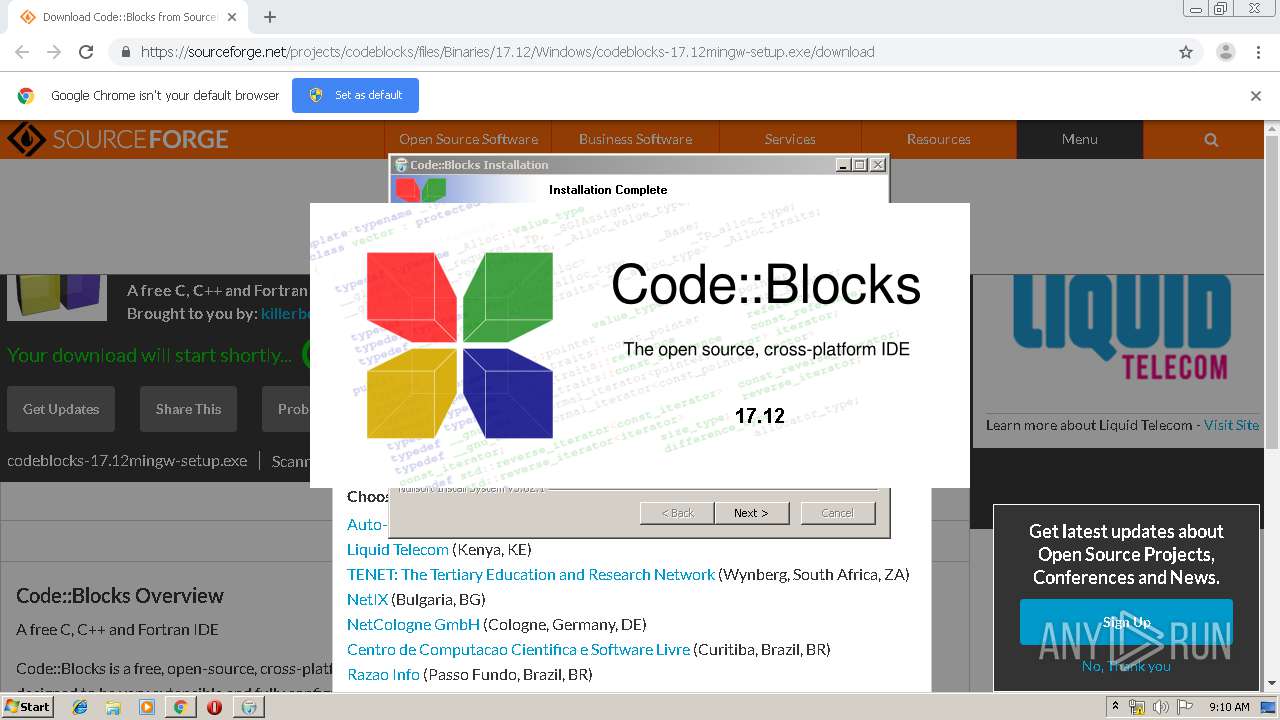The image size is (1280, 720).
Task: Switch to Chrome in the taskbar
Action: tap(180, 707)
